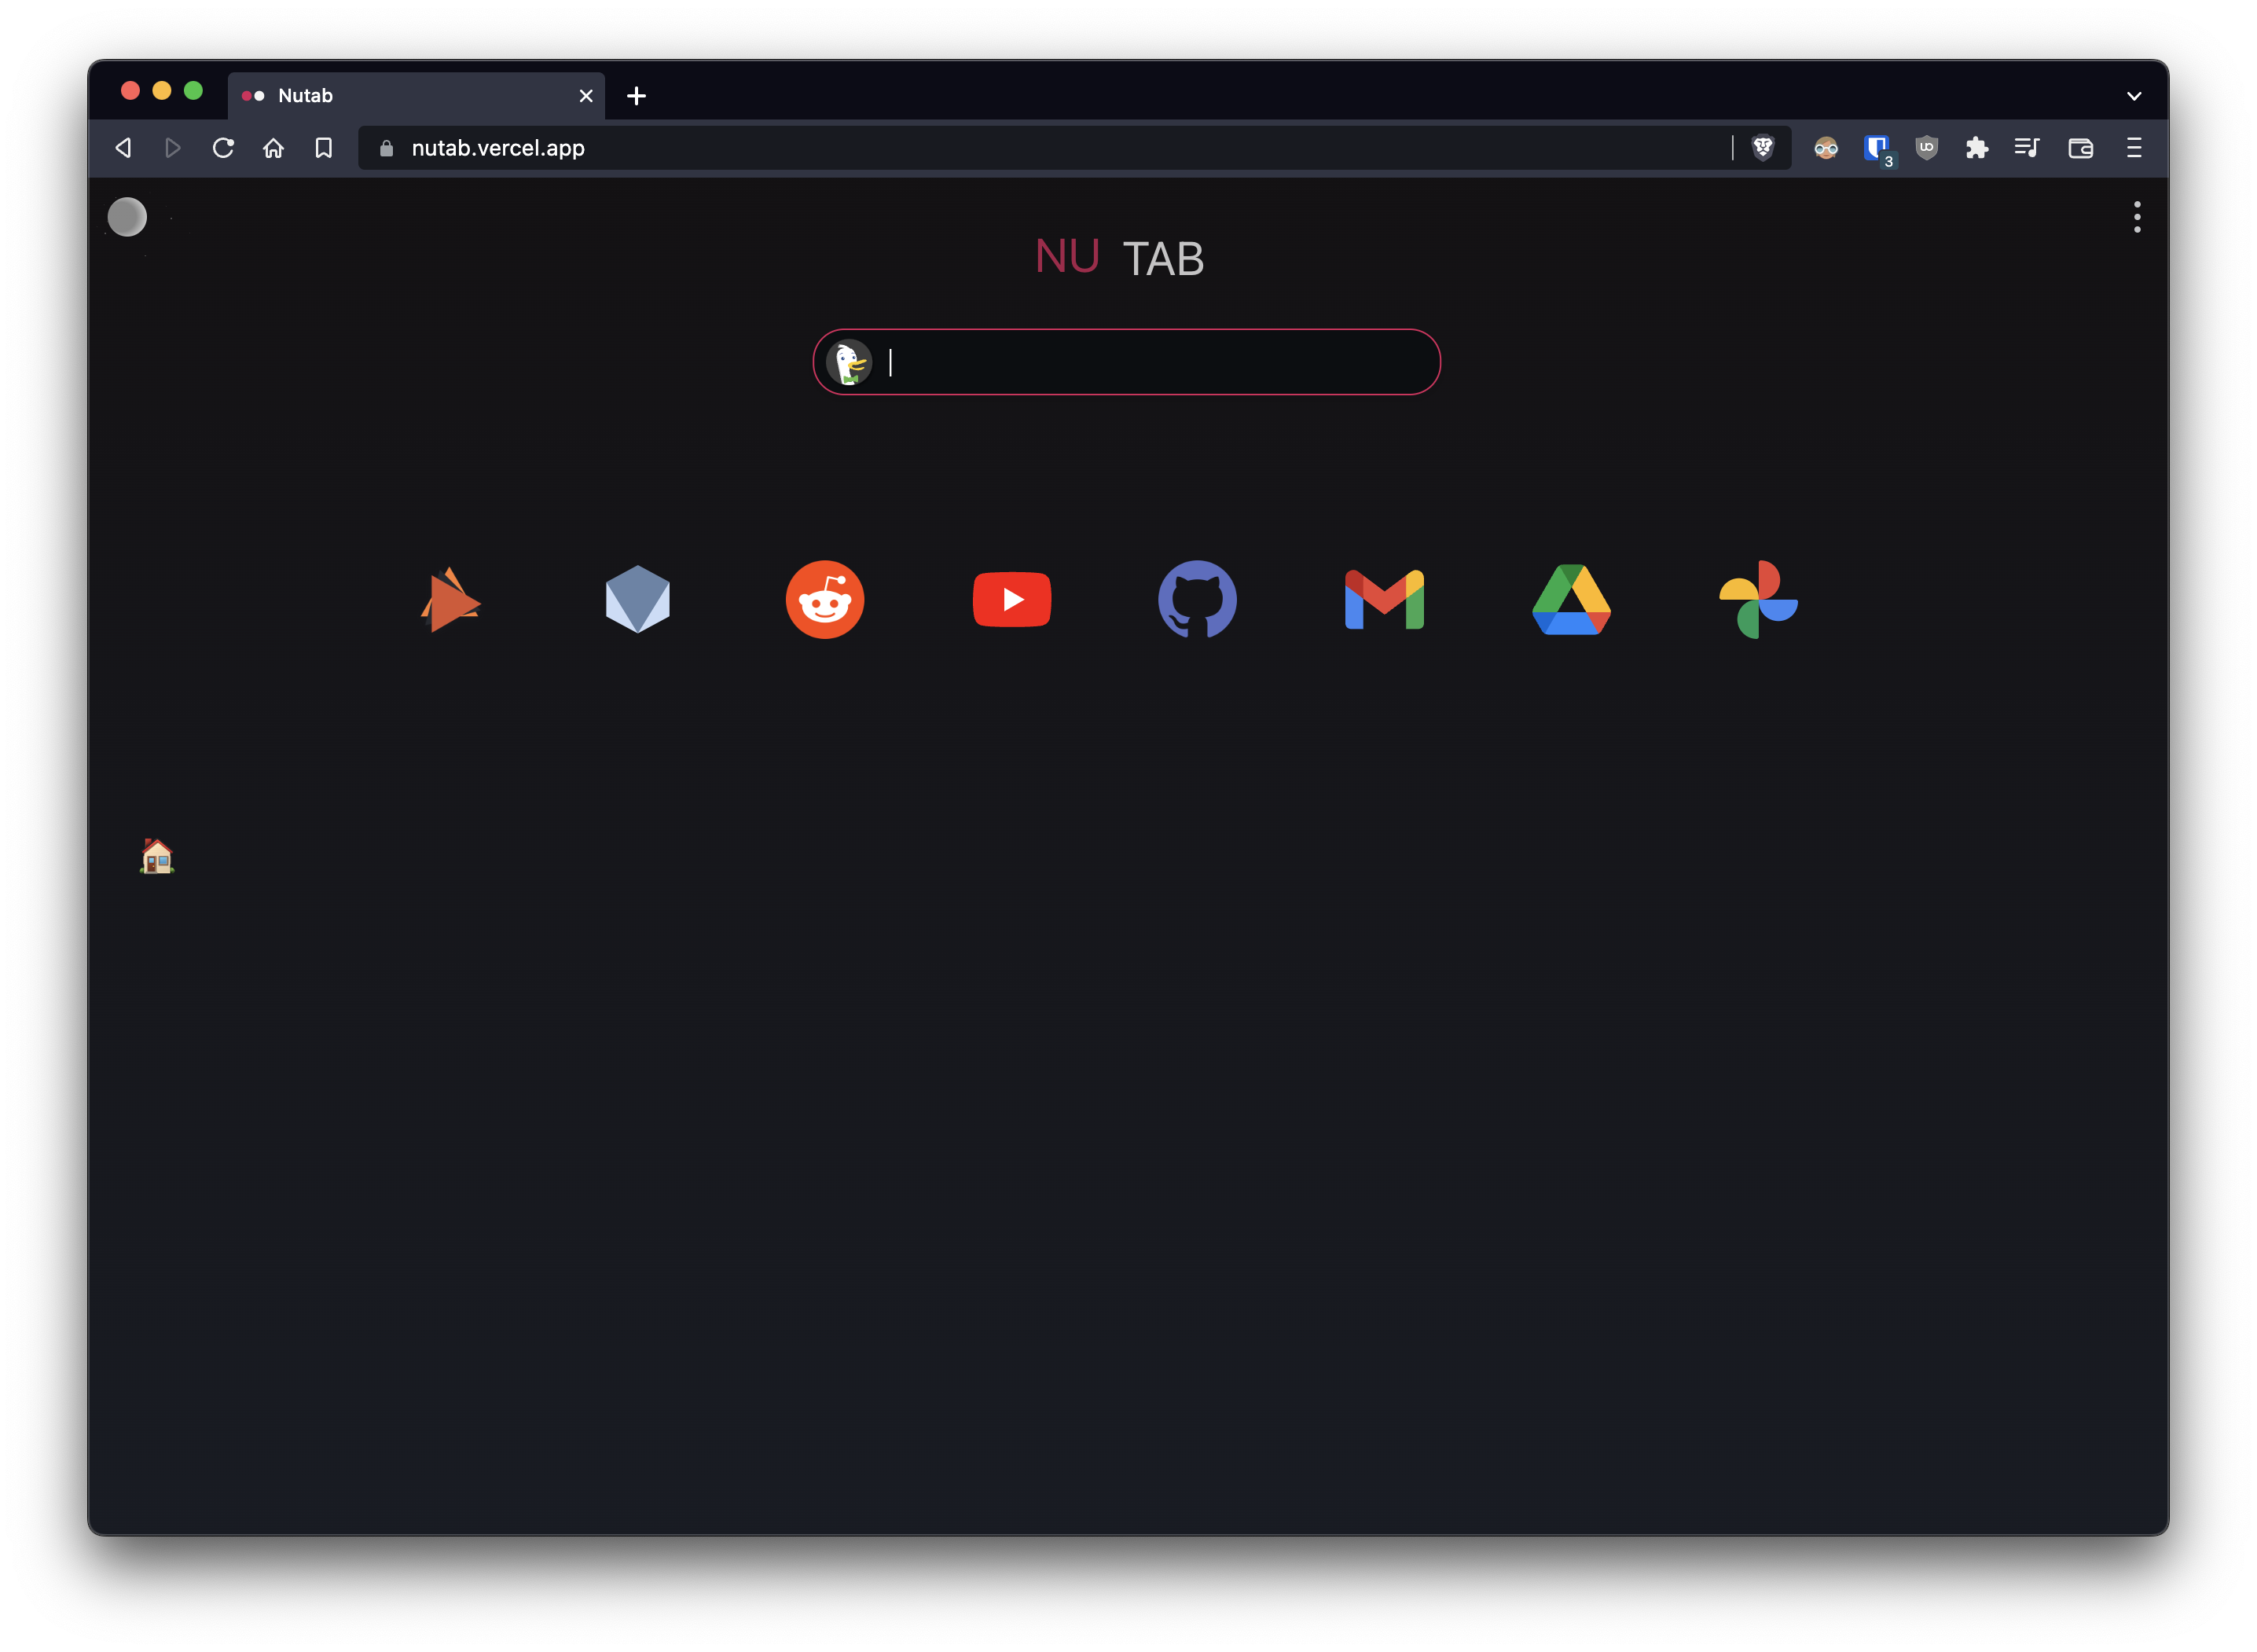Image resolution: width=2257 pixels, height=1652 pixels.
Task: Bookmark this page
Action: pyautogui.click(x=323, y=148)
